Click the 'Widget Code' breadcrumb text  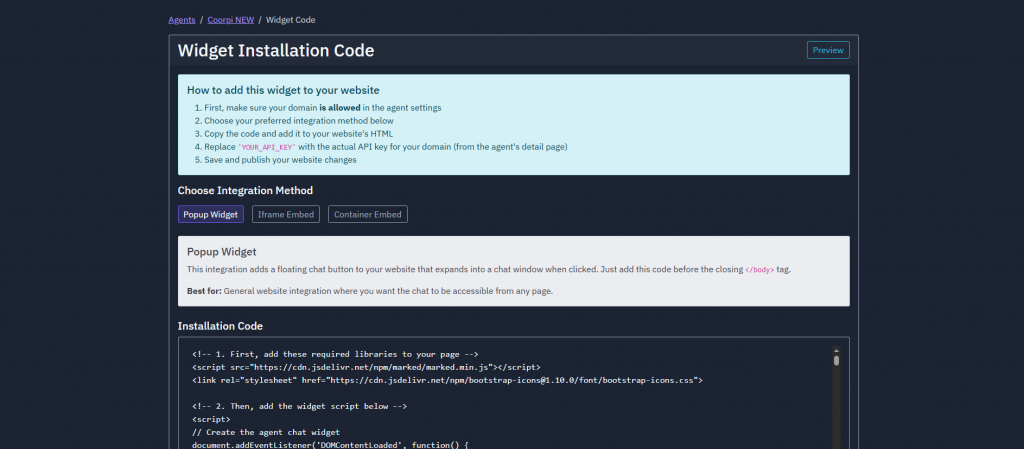coord(291,20)
